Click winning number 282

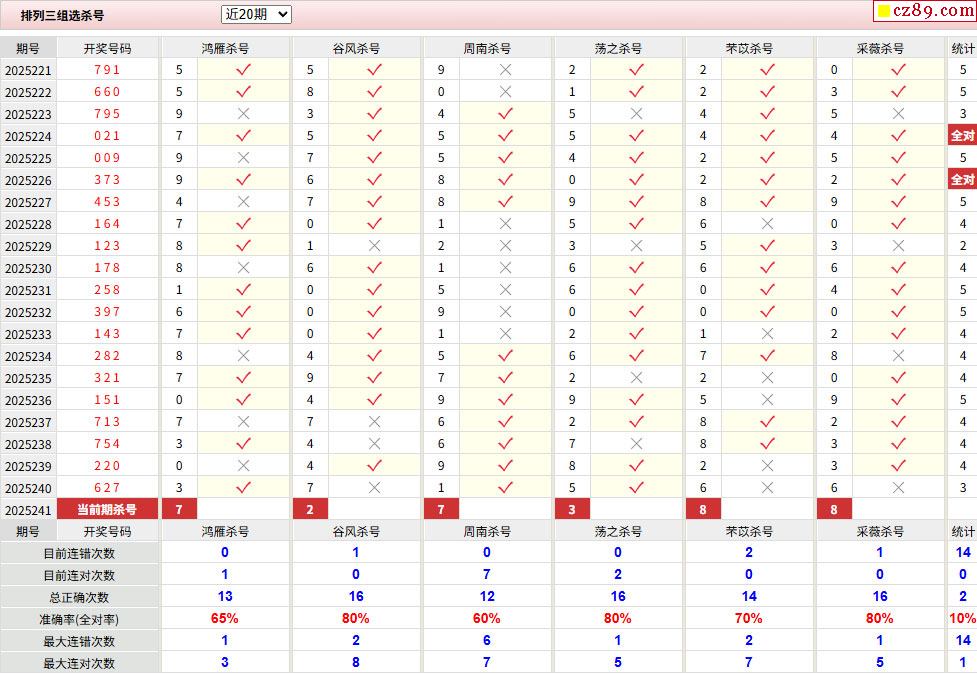tap(107, 356)
